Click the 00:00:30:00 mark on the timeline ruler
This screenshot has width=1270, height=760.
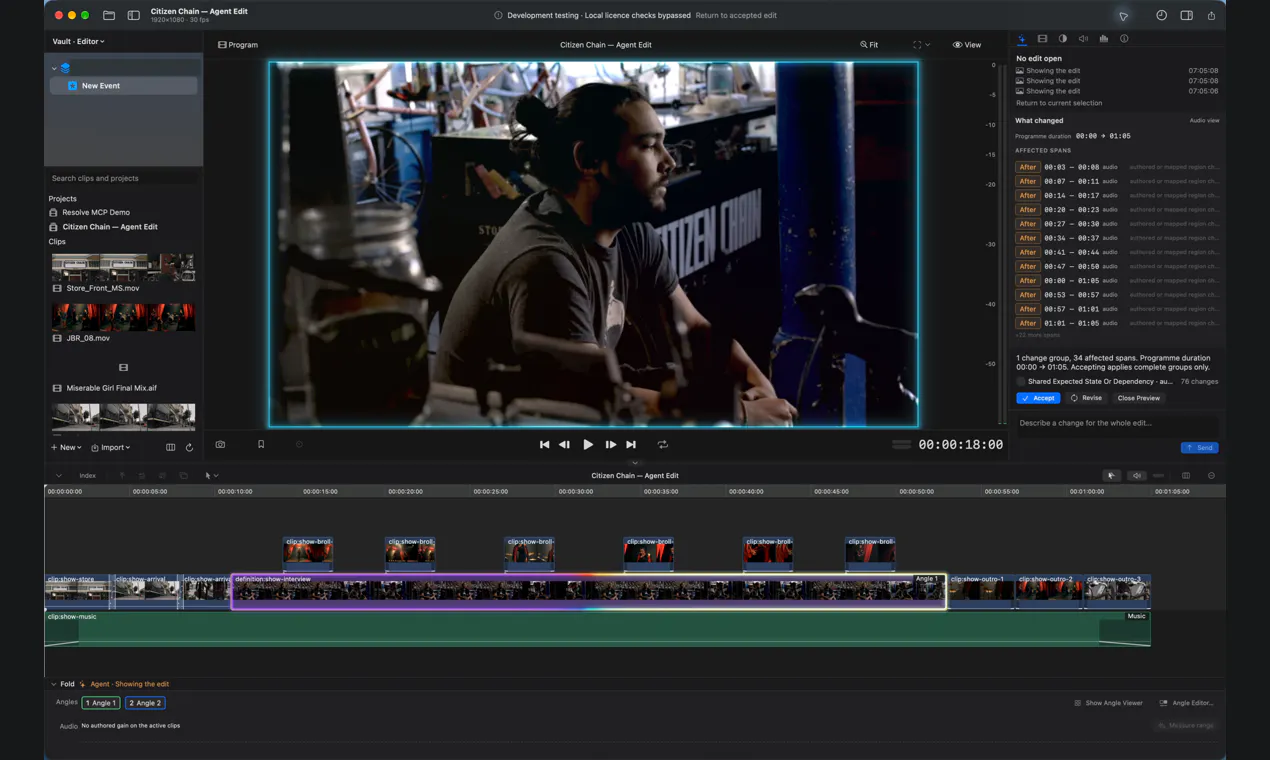576,492
